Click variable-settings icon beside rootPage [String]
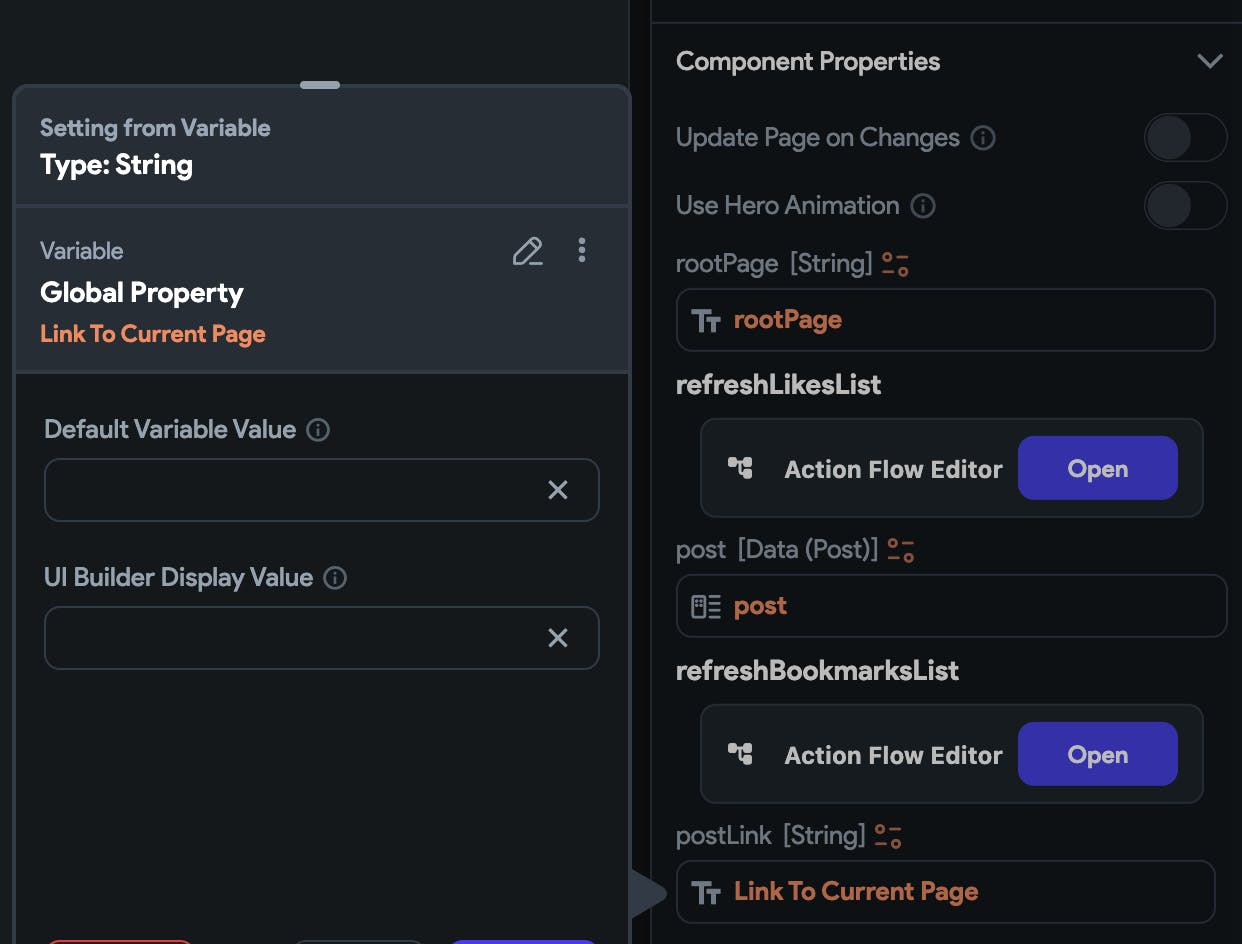Screen dimensions: 1242x944 [895, 264]
